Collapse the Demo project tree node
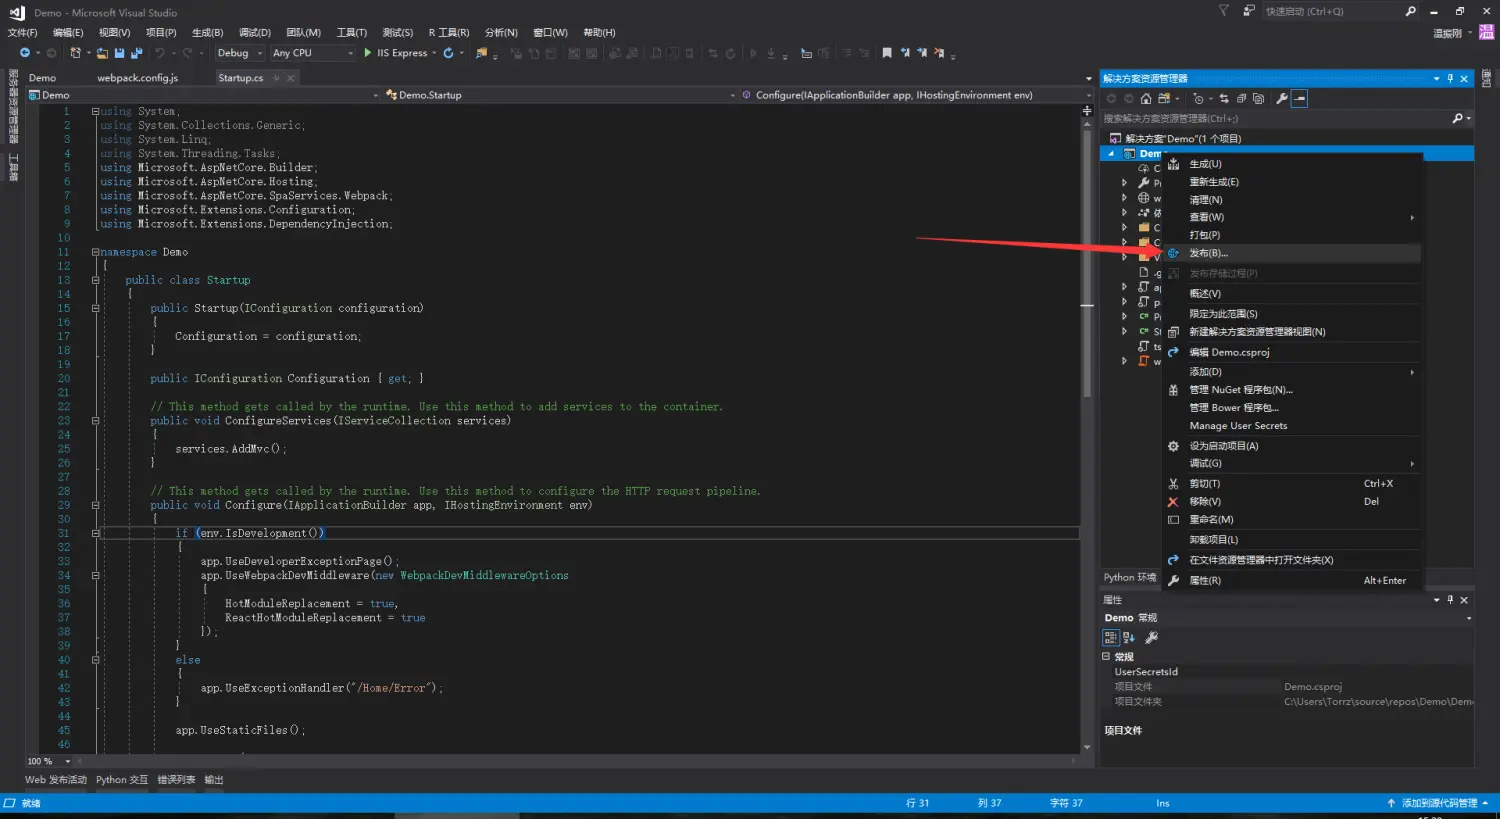Image resolution: width=1500 pixels, height=819 pixels. (1110, 154)
